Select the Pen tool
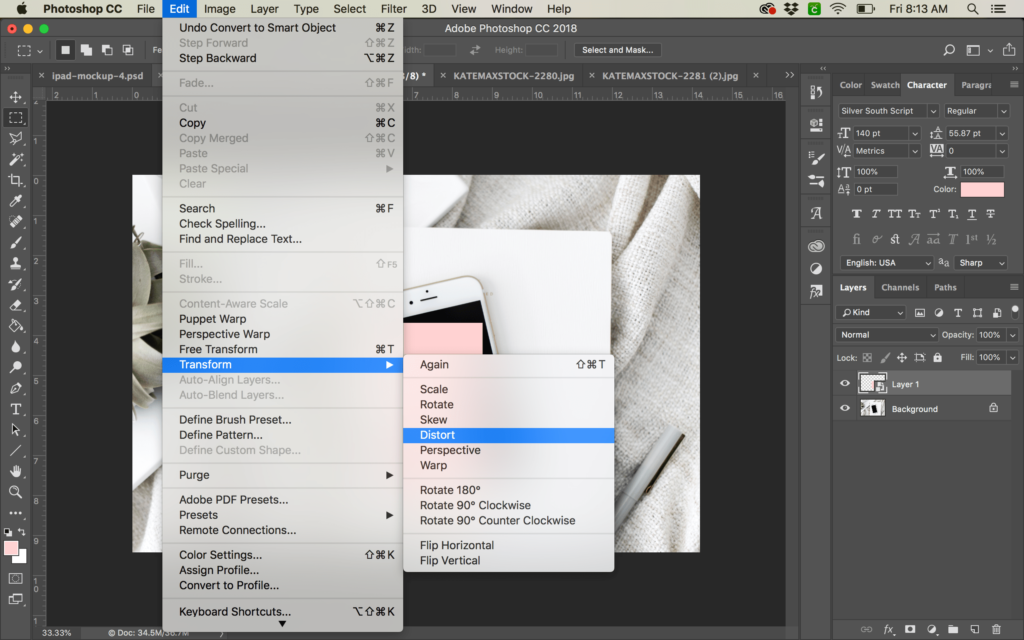This screenshot has height=640, width=1024. click(x=16, y=389)
